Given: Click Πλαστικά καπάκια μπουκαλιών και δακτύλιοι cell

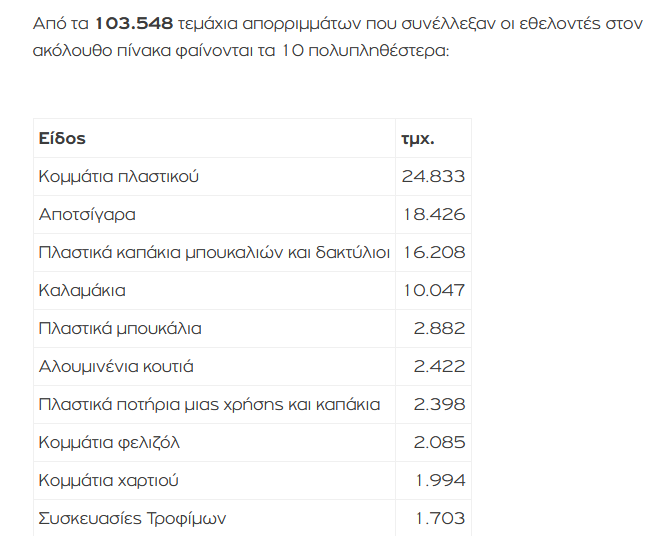Looking at the screenshot, I should [214, 253].
